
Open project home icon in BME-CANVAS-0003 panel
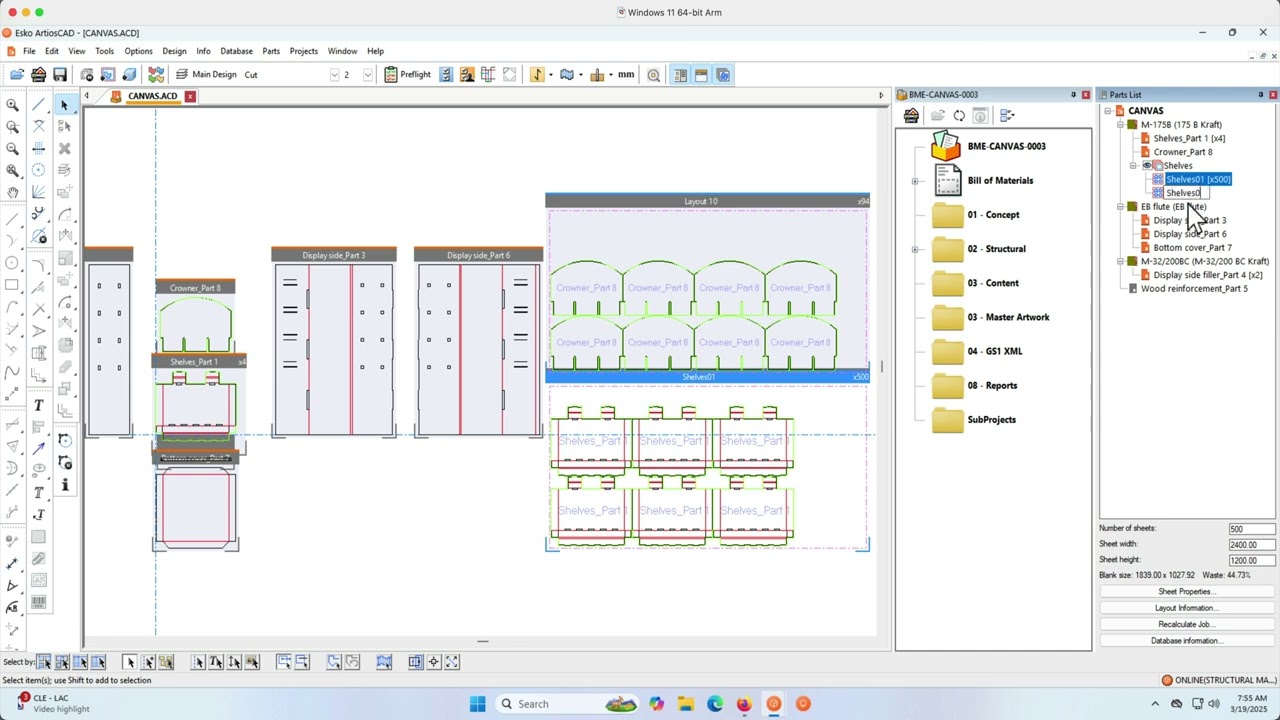tap(911, 116)
